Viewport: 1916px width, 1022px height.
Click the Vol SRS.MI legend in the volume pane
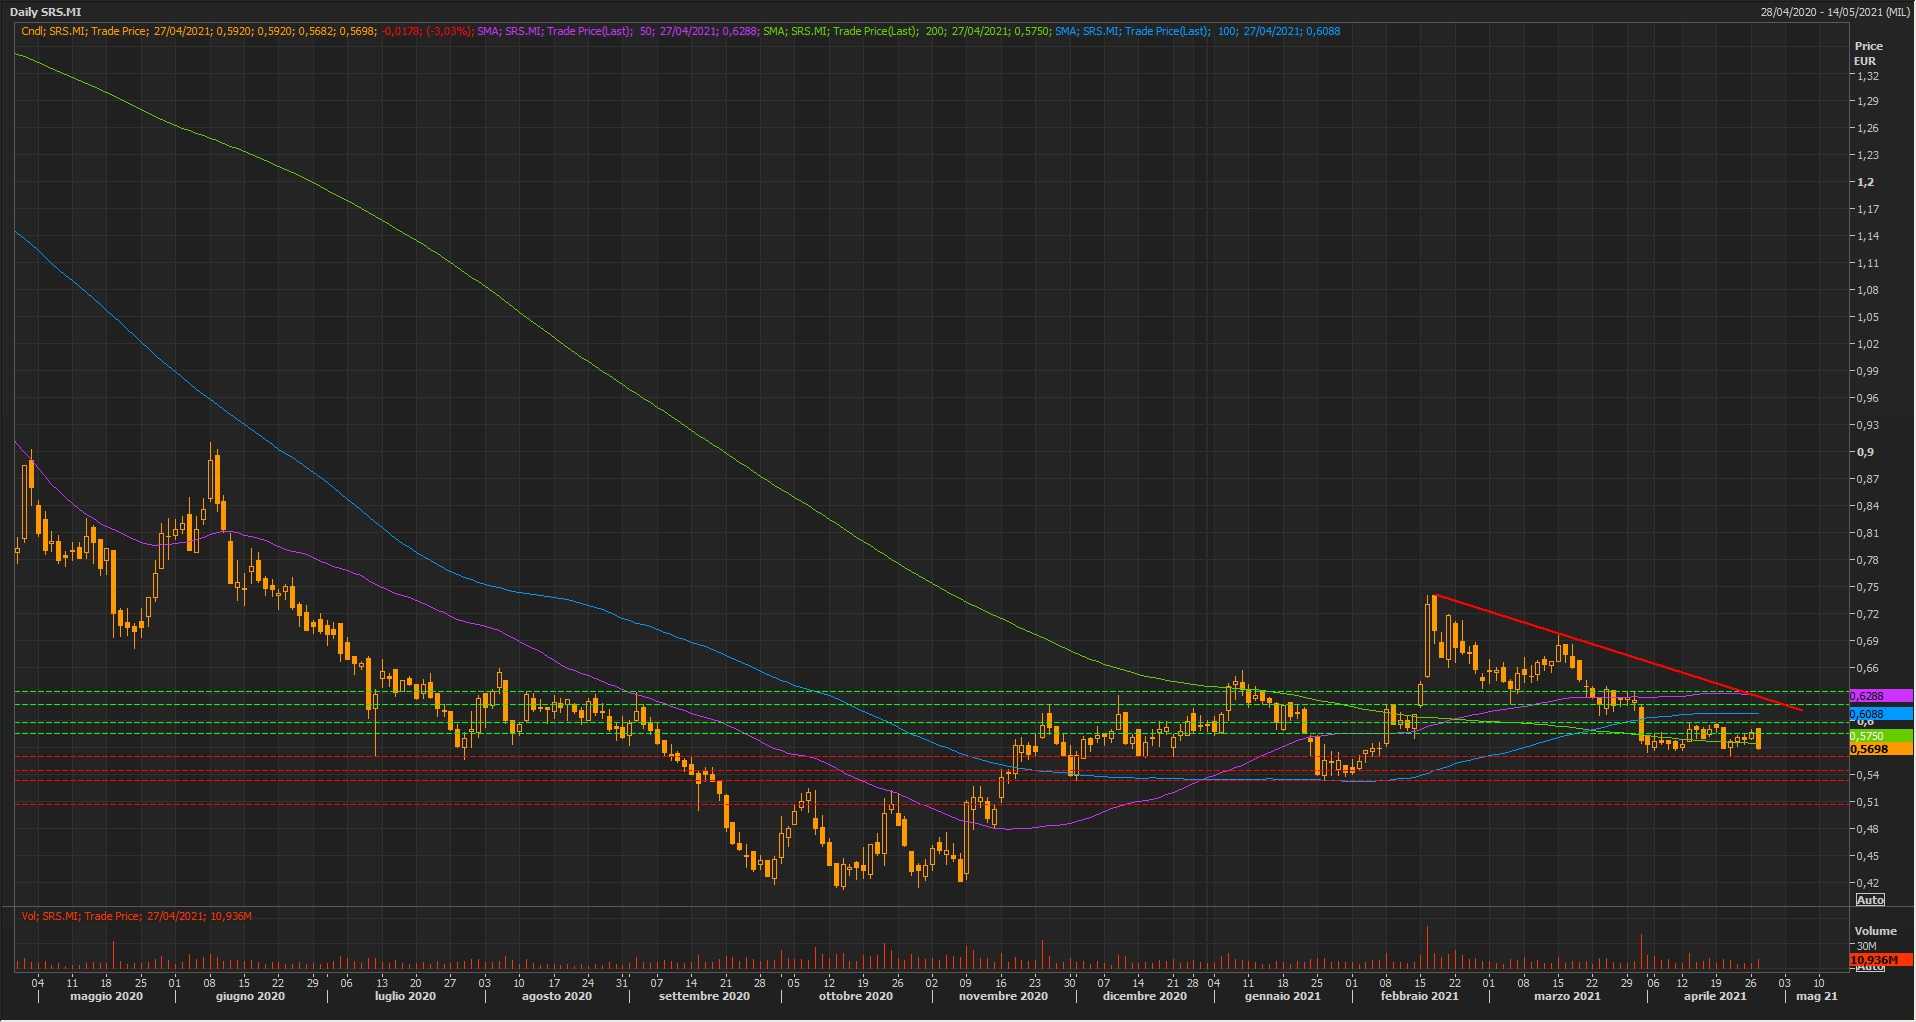point(136,916)
